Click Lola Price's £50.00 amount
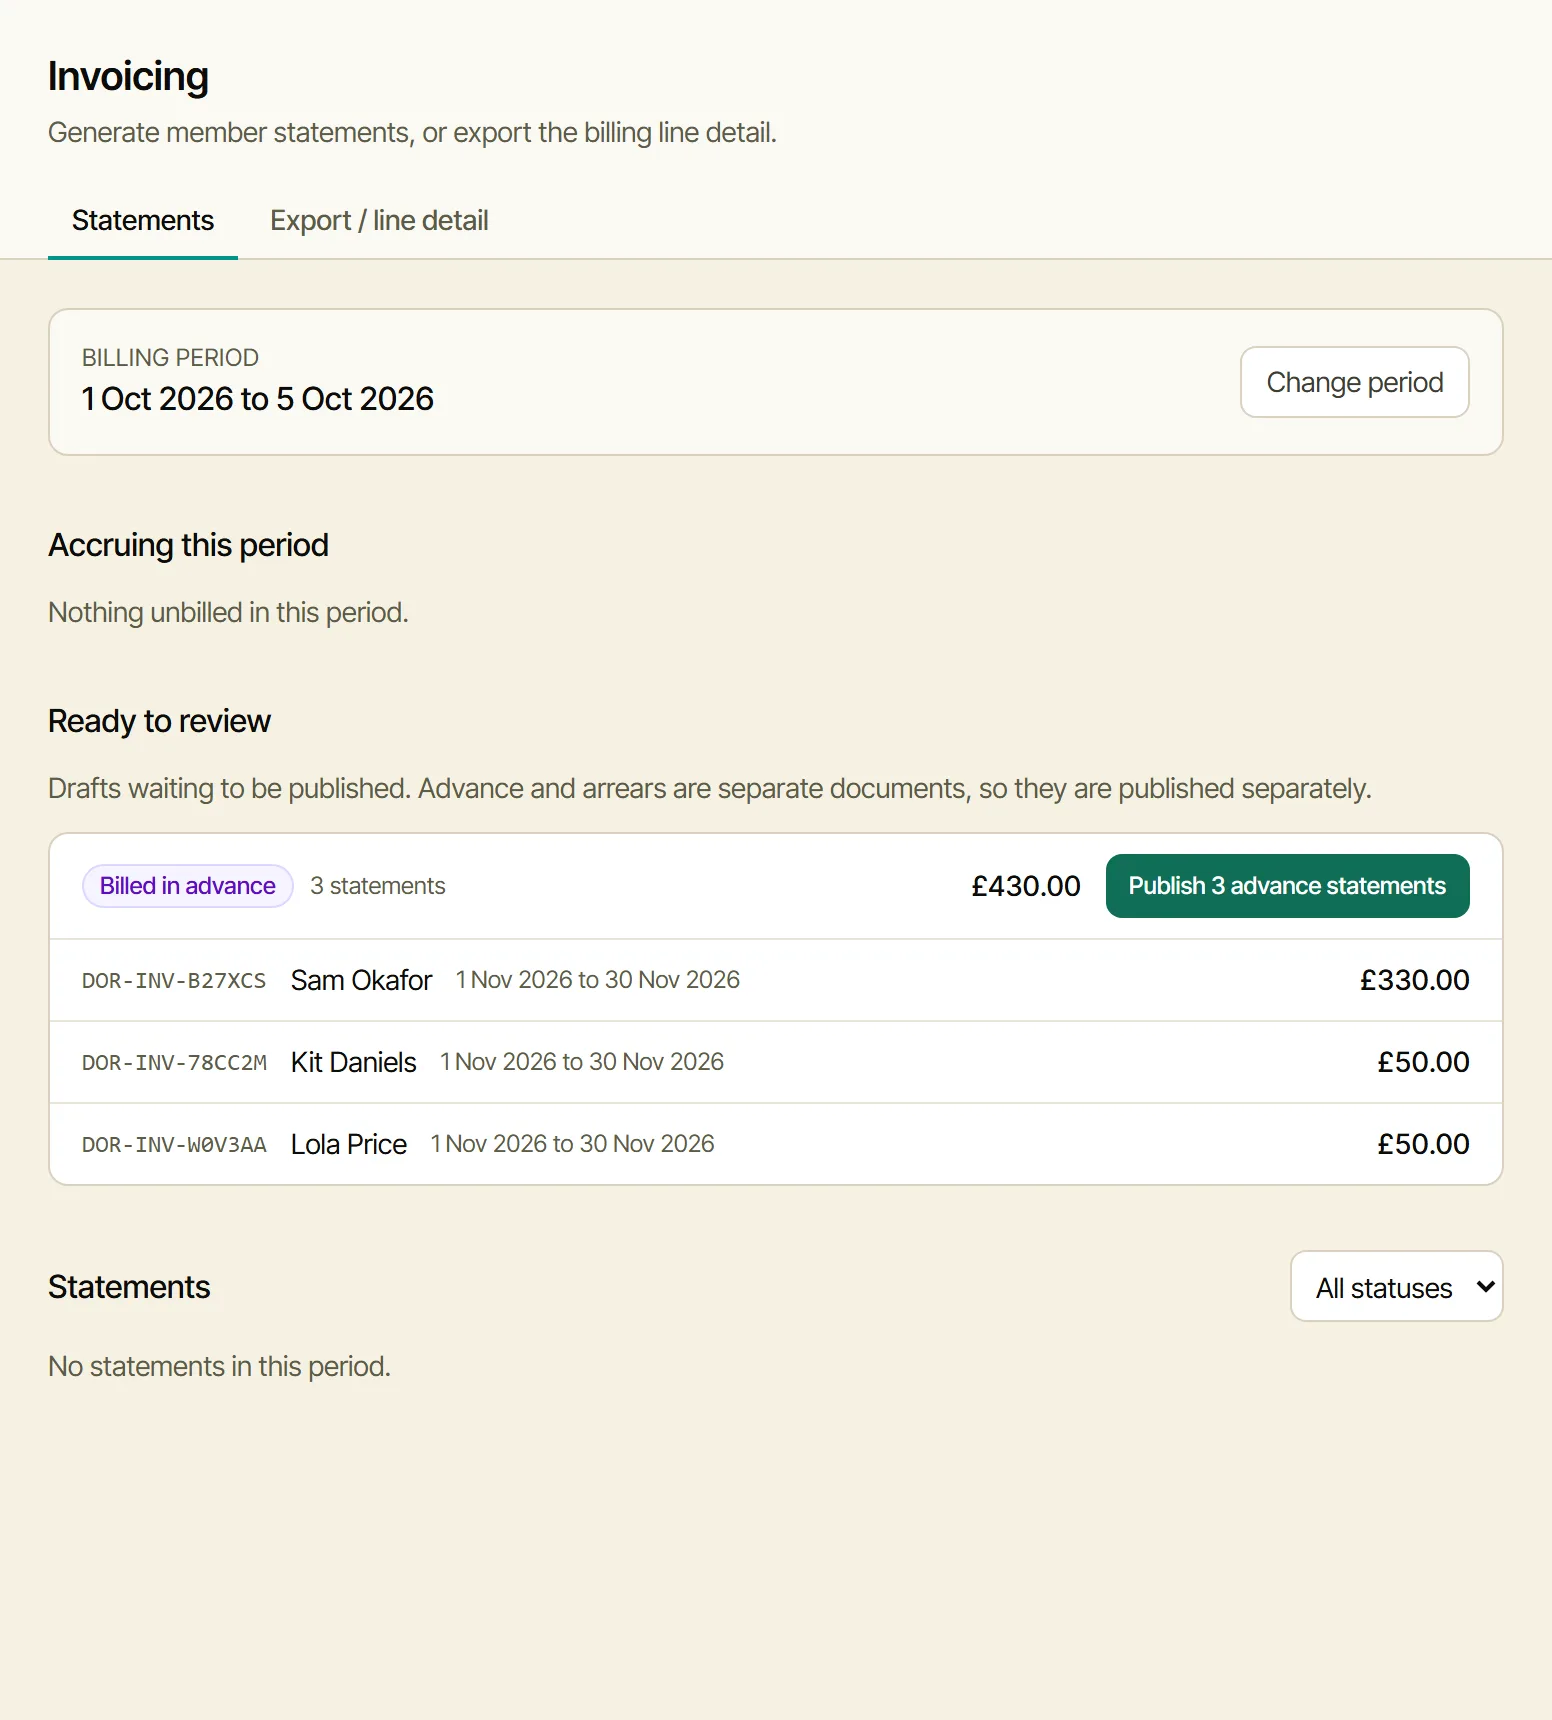This screenshot has width=1552, height=1720. pyautogui.click(x=1423, y=1144)
